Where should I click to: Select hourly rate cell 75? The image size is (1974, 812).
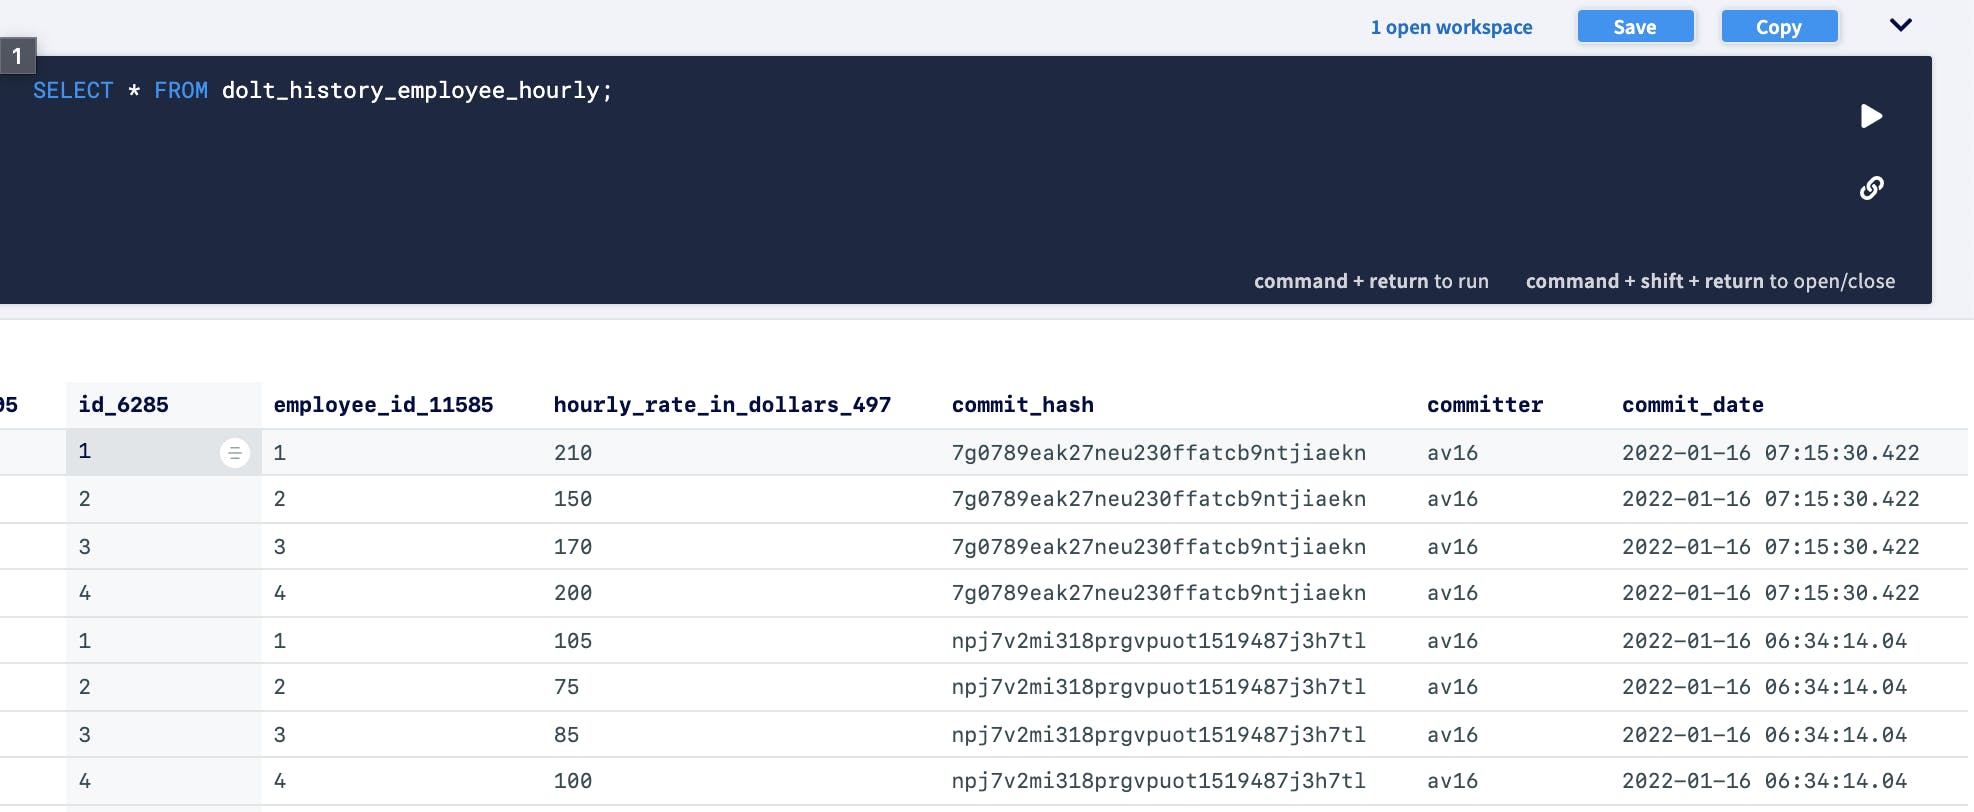(x=566, y=687)
